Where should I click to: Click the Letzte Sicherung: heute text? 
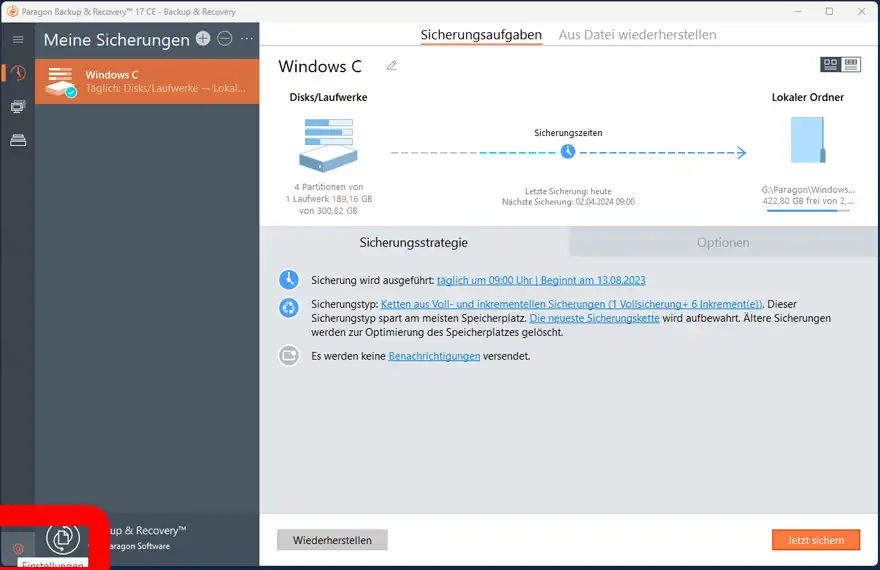tap(568, 191)
